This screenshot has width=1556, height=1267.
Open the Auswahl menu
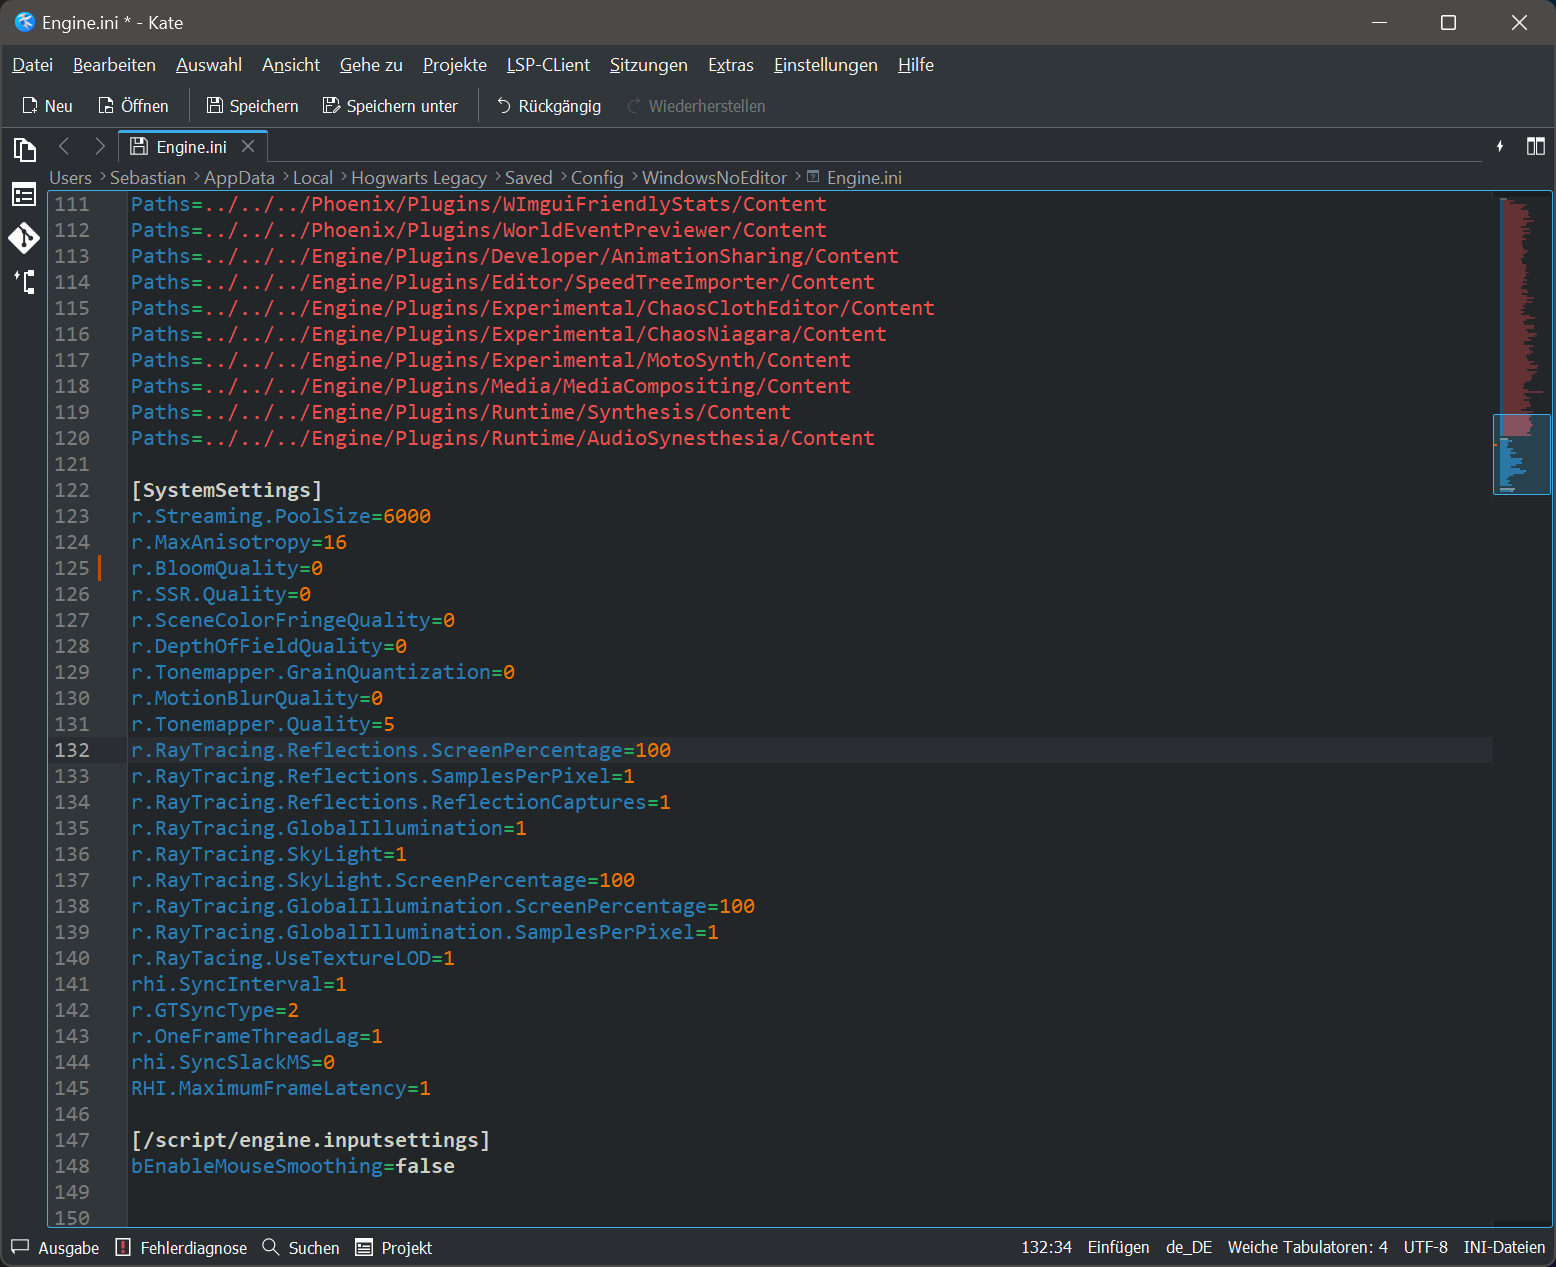[209, 65]
